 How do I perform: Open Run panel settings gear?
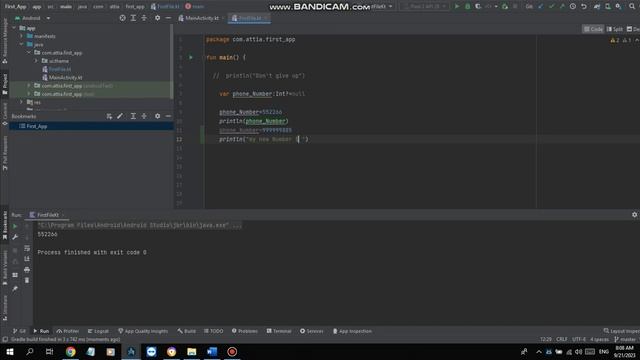pyautogui.click(x=635, y=215)
